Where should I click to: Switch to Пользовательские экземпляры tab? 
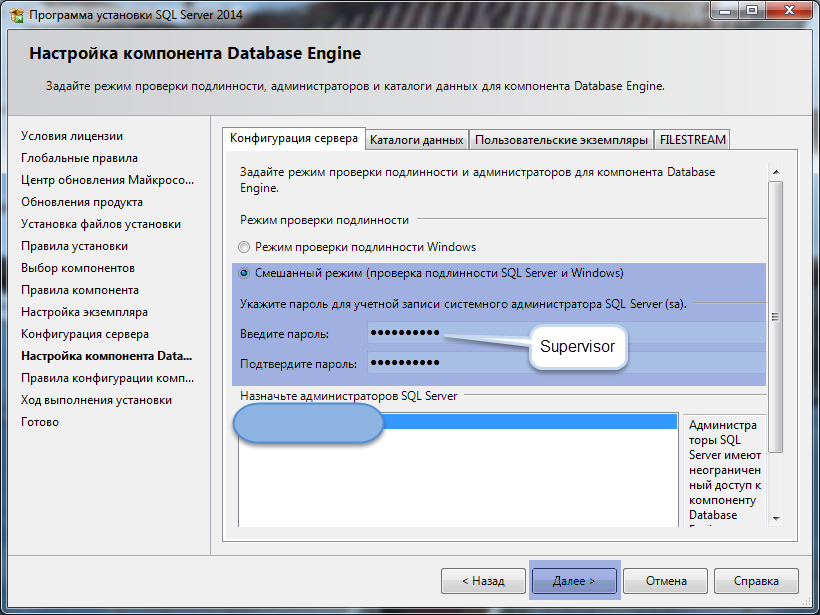click(561, 140)
